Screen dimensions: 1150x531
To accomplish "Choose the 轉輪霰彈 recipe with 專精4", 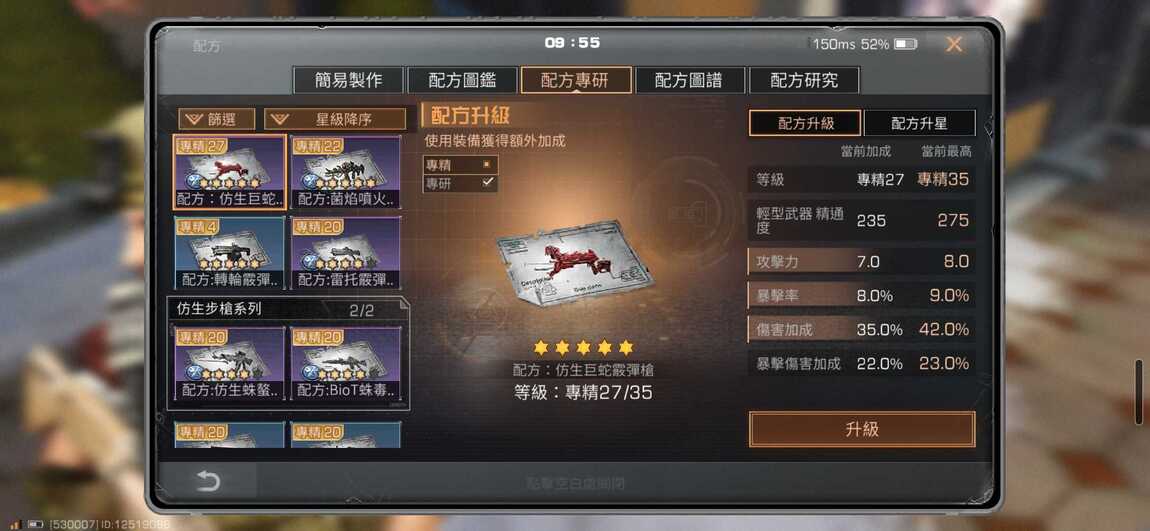I will pos(230,253).
